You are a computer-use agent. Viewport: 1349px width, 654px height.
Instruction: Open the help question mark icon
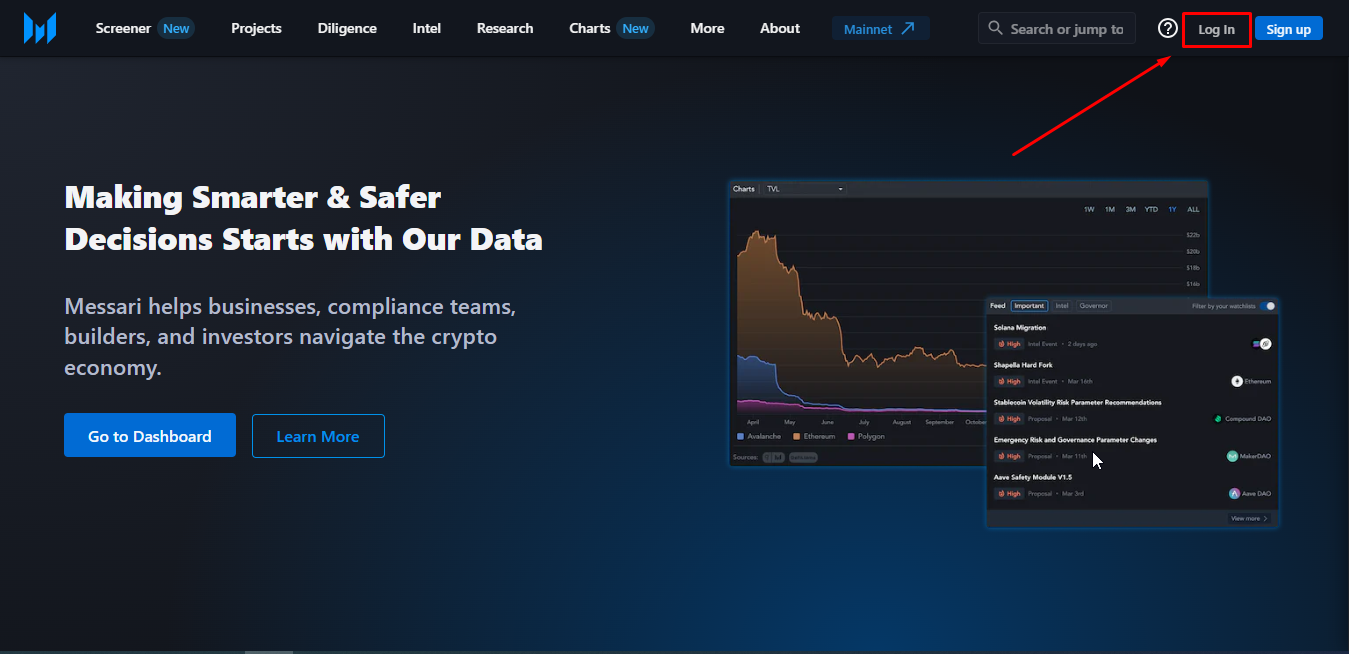(x=1167, y=28)
